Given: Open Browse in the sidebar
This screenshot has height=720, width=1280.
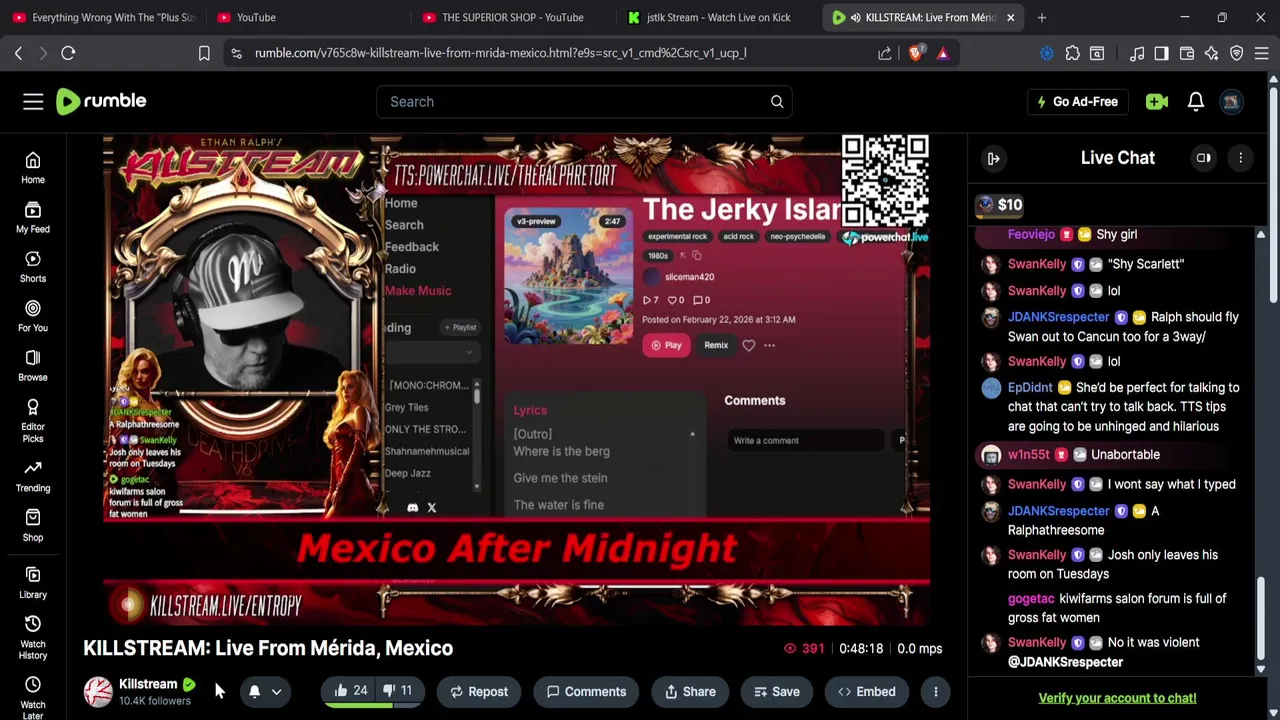Looking at the screenshot, I should point(33,365).
